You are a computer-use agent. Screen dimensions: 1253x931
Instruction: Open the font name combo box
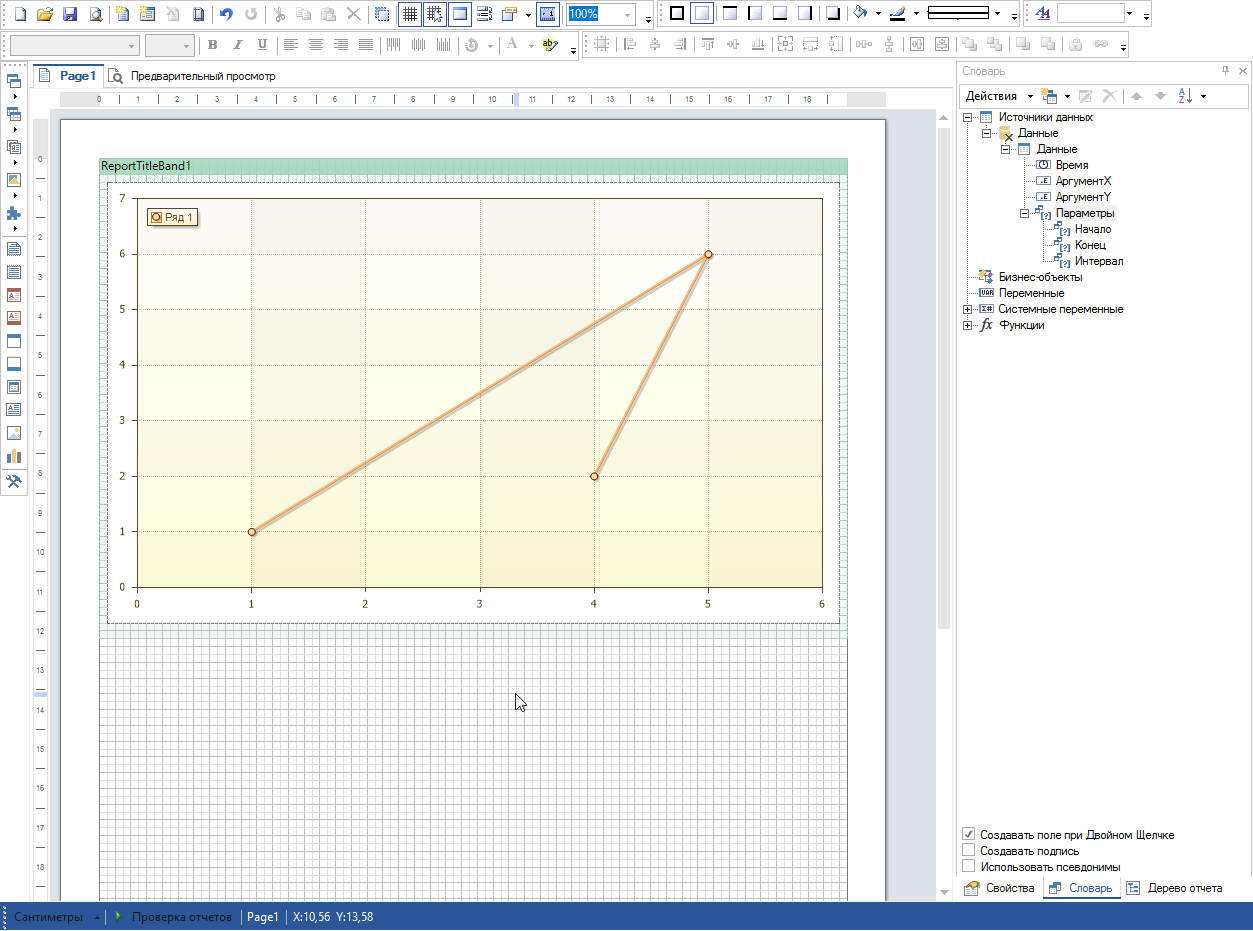point(74,45)
